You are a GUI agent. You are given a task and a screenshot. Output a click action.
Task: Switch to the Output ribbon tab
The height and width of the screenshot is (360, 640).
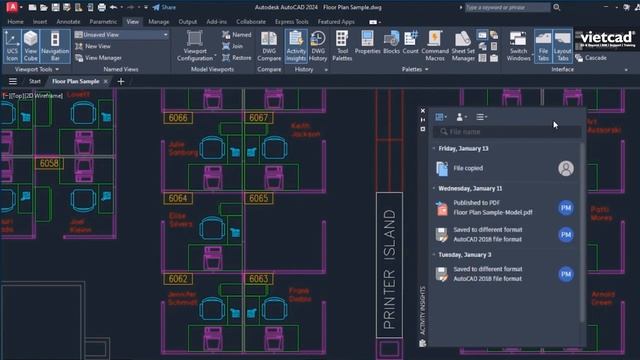[188, 22]
